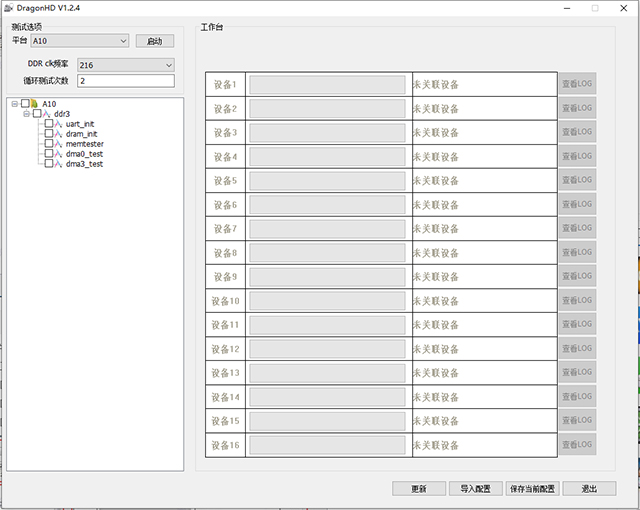The width and height of the screenshot is (640, 510).
Task: Click the dma3_test icon
Action: point(58,164)
